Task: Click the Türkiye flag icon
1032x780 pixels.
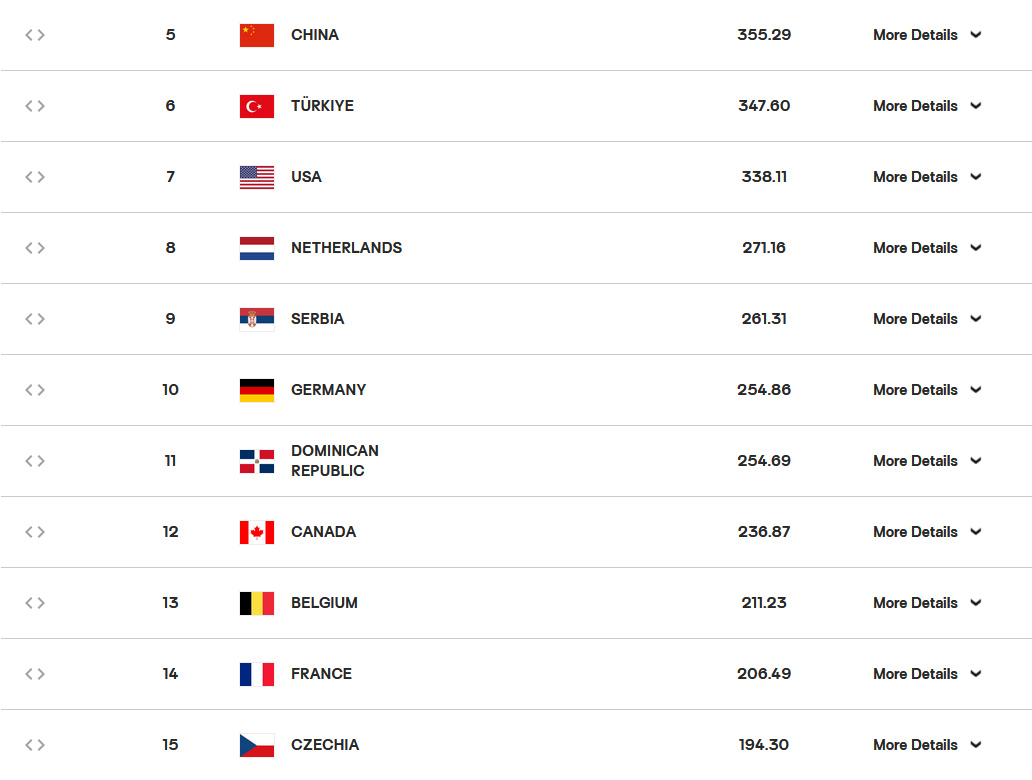Action: [257, 106]
